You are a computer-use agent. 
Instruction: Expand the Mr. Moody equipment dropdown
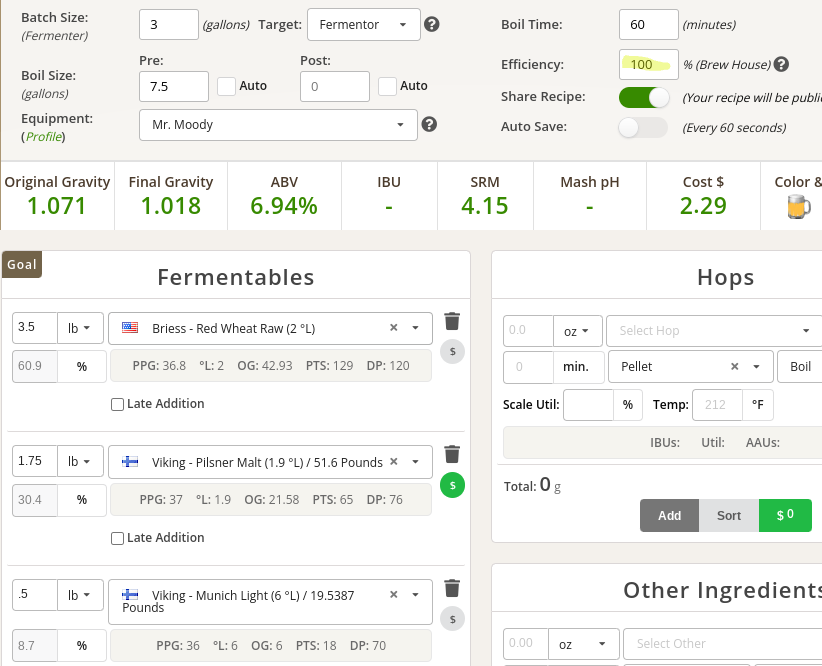278,125
